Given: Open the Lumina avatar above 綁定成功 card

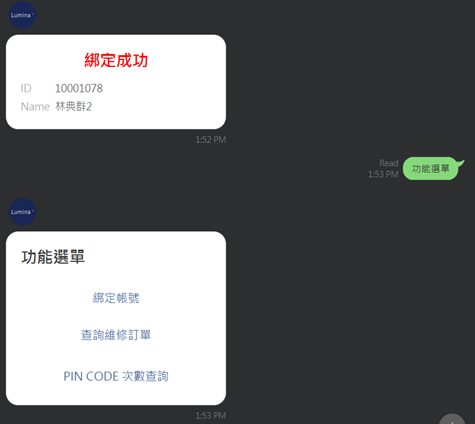Looking at the screenshot, I should click(x=22, y=15).
